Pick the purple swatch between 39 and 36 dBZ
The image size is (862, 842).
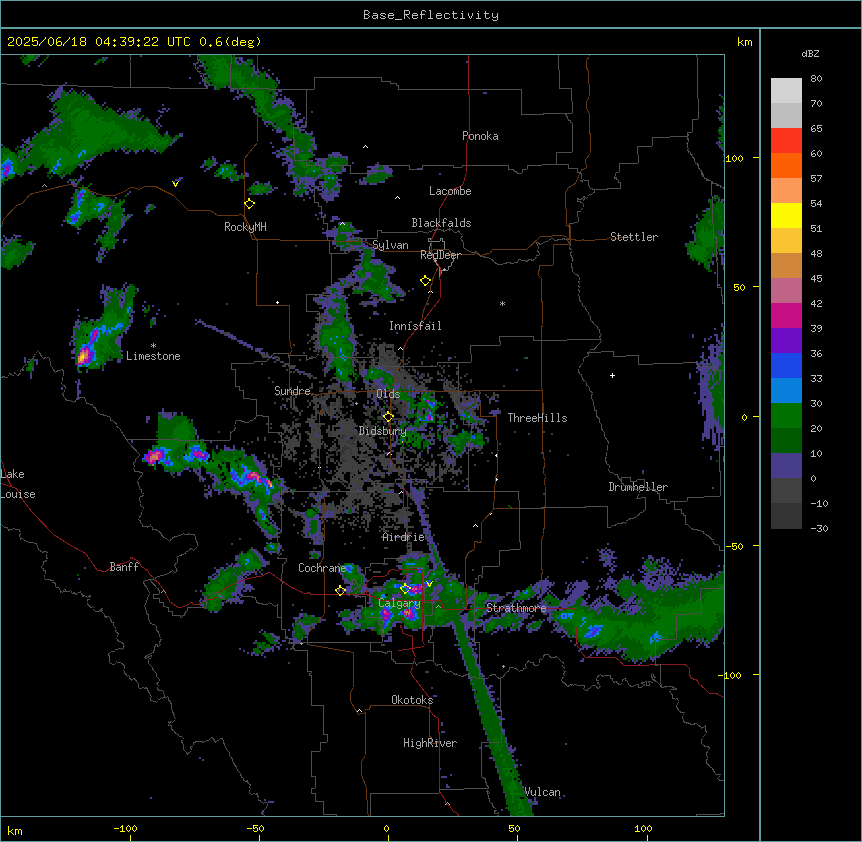(786, 340)
